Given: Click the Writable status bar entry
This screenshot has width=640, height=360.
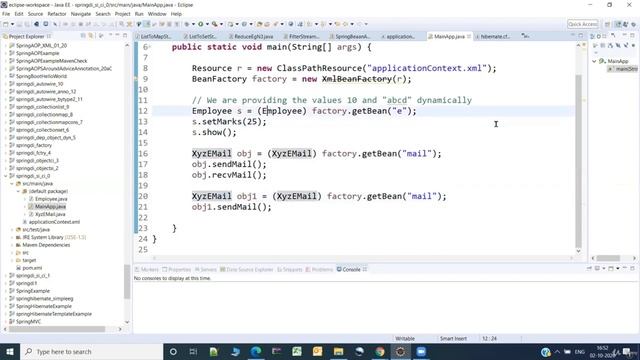Looking at the screenshot, I should point(405,338).
